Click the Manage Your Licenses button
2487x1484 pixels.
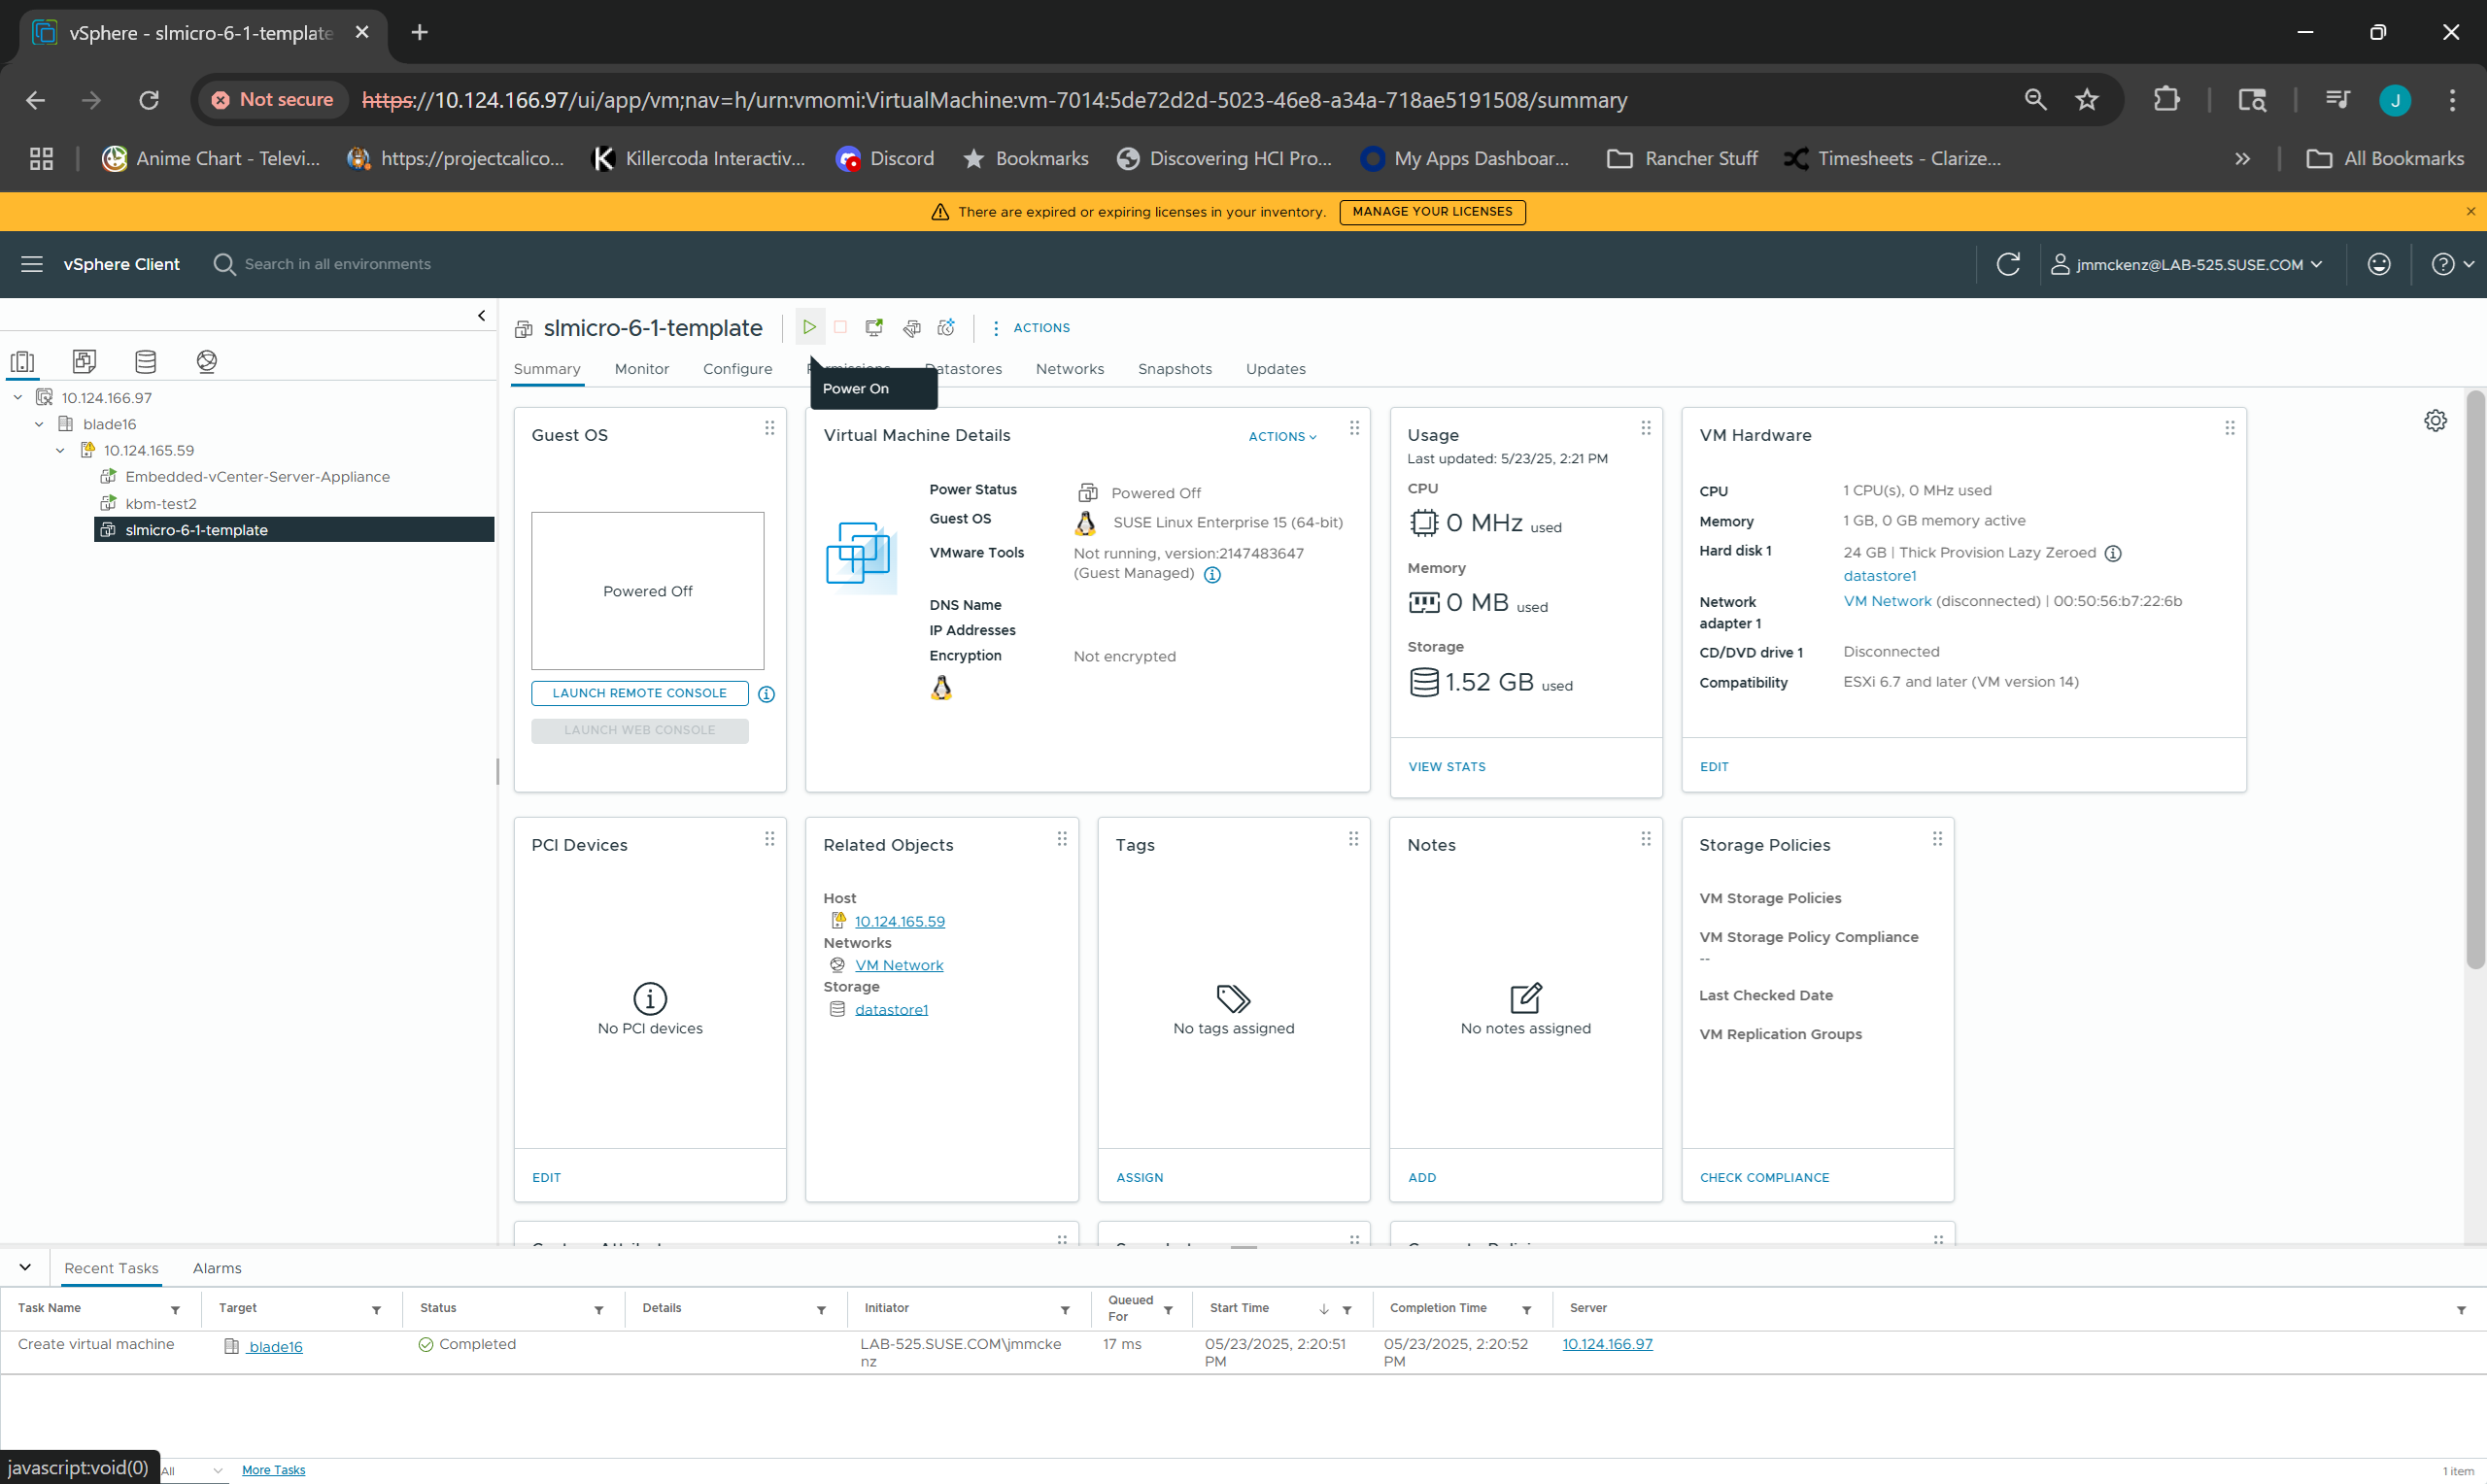click(1432, 212)
